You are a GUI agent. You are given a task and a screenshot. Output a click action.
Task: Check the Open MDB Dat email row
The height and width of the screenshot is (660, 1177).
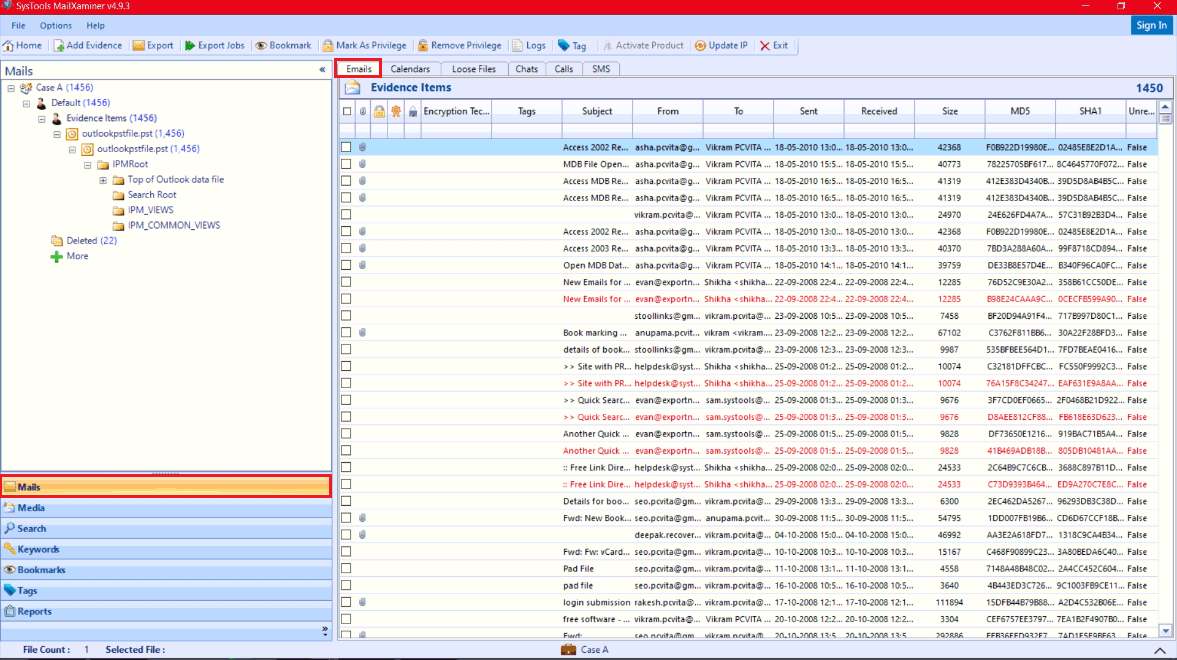(x=346, y=265)
